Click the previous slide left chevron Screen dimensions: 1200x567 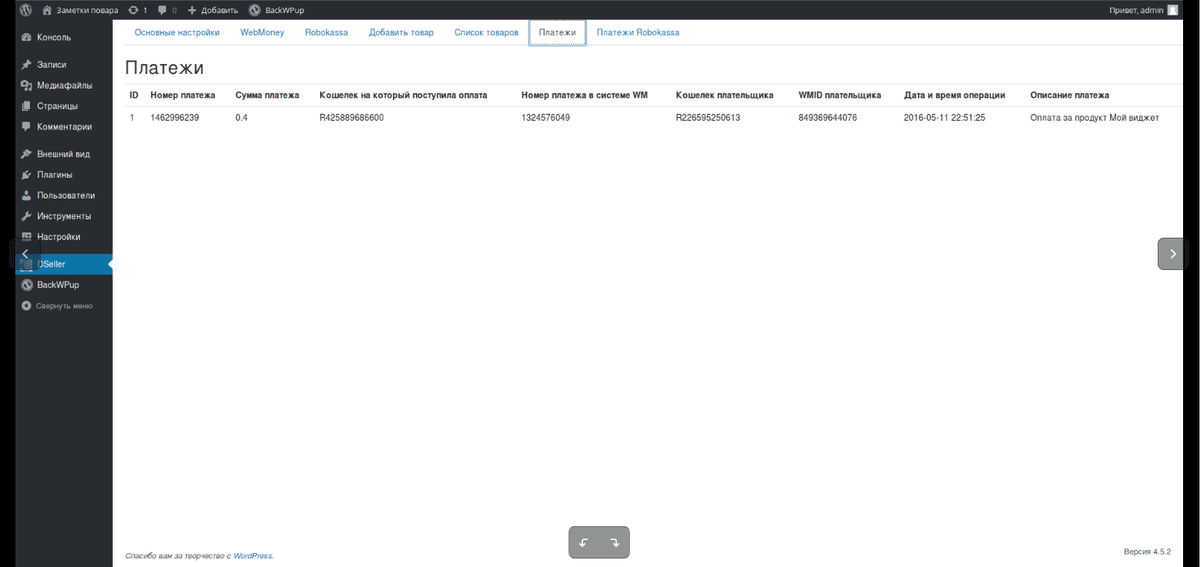pyautogui.click(x=25, y=254)
